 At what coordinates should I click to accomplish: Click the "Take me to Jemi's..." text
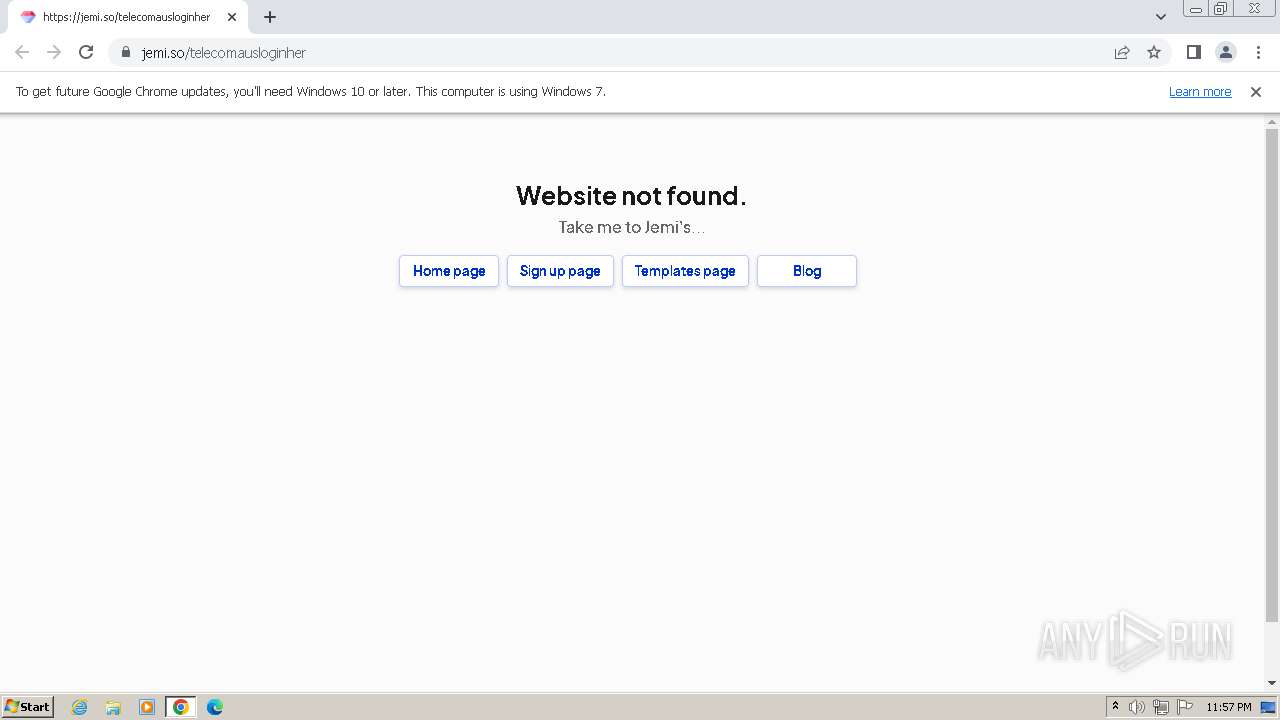pyautogui.click(x=631, y=227)
